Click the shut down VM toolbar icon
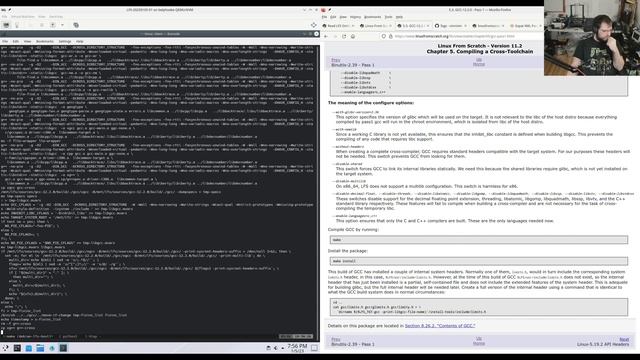This screenshot has width=640, height=360. pyautogui.click(x=53, y=25)
